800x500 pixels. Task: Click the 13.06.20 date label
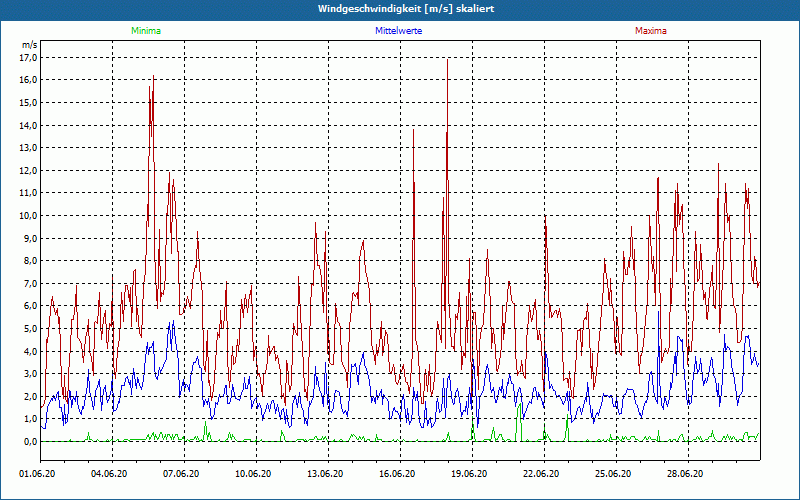point(325,474)
